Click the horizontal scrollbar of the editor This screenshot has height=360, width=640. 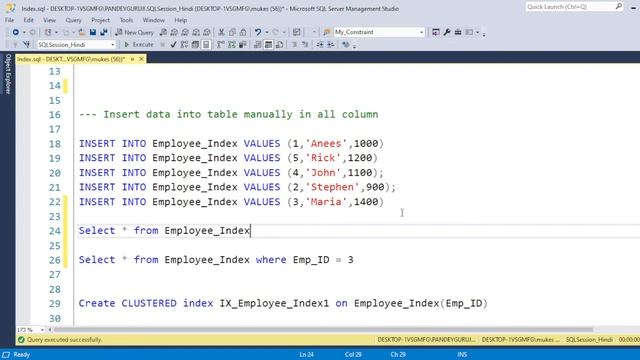click(x=323, y=329)
